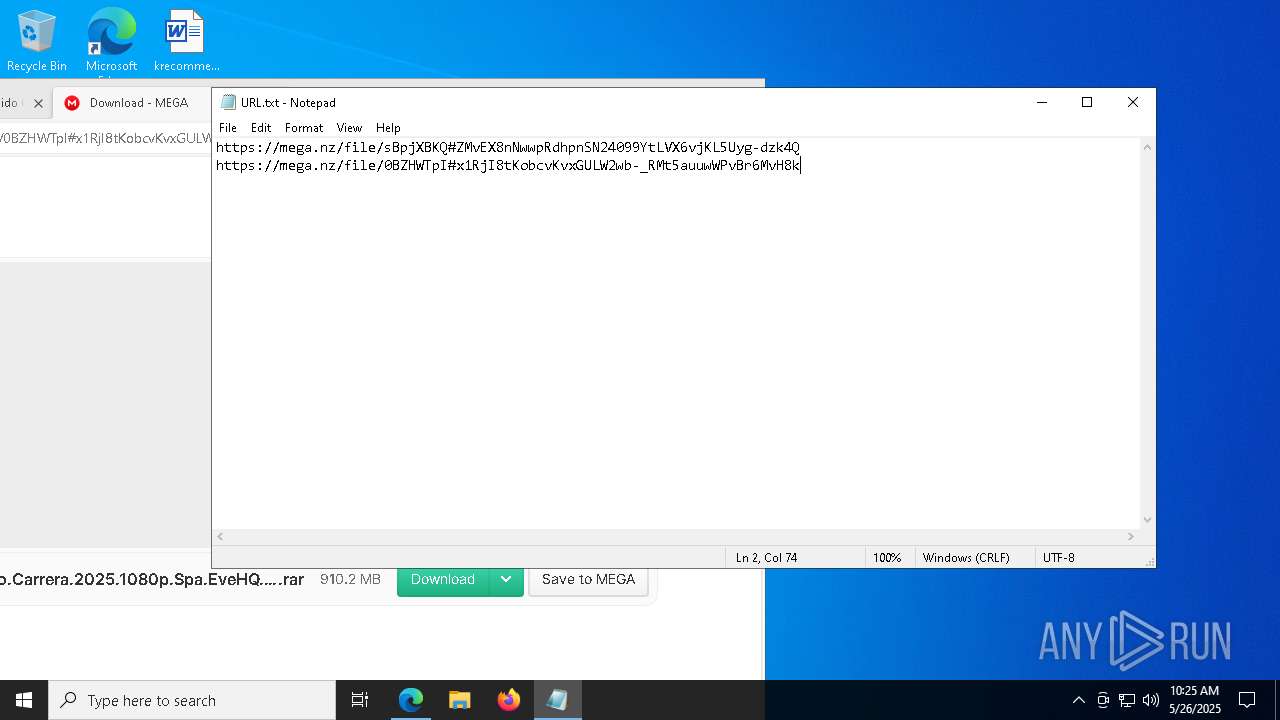
Task: Open Notepad View menu
Action: 349,128
